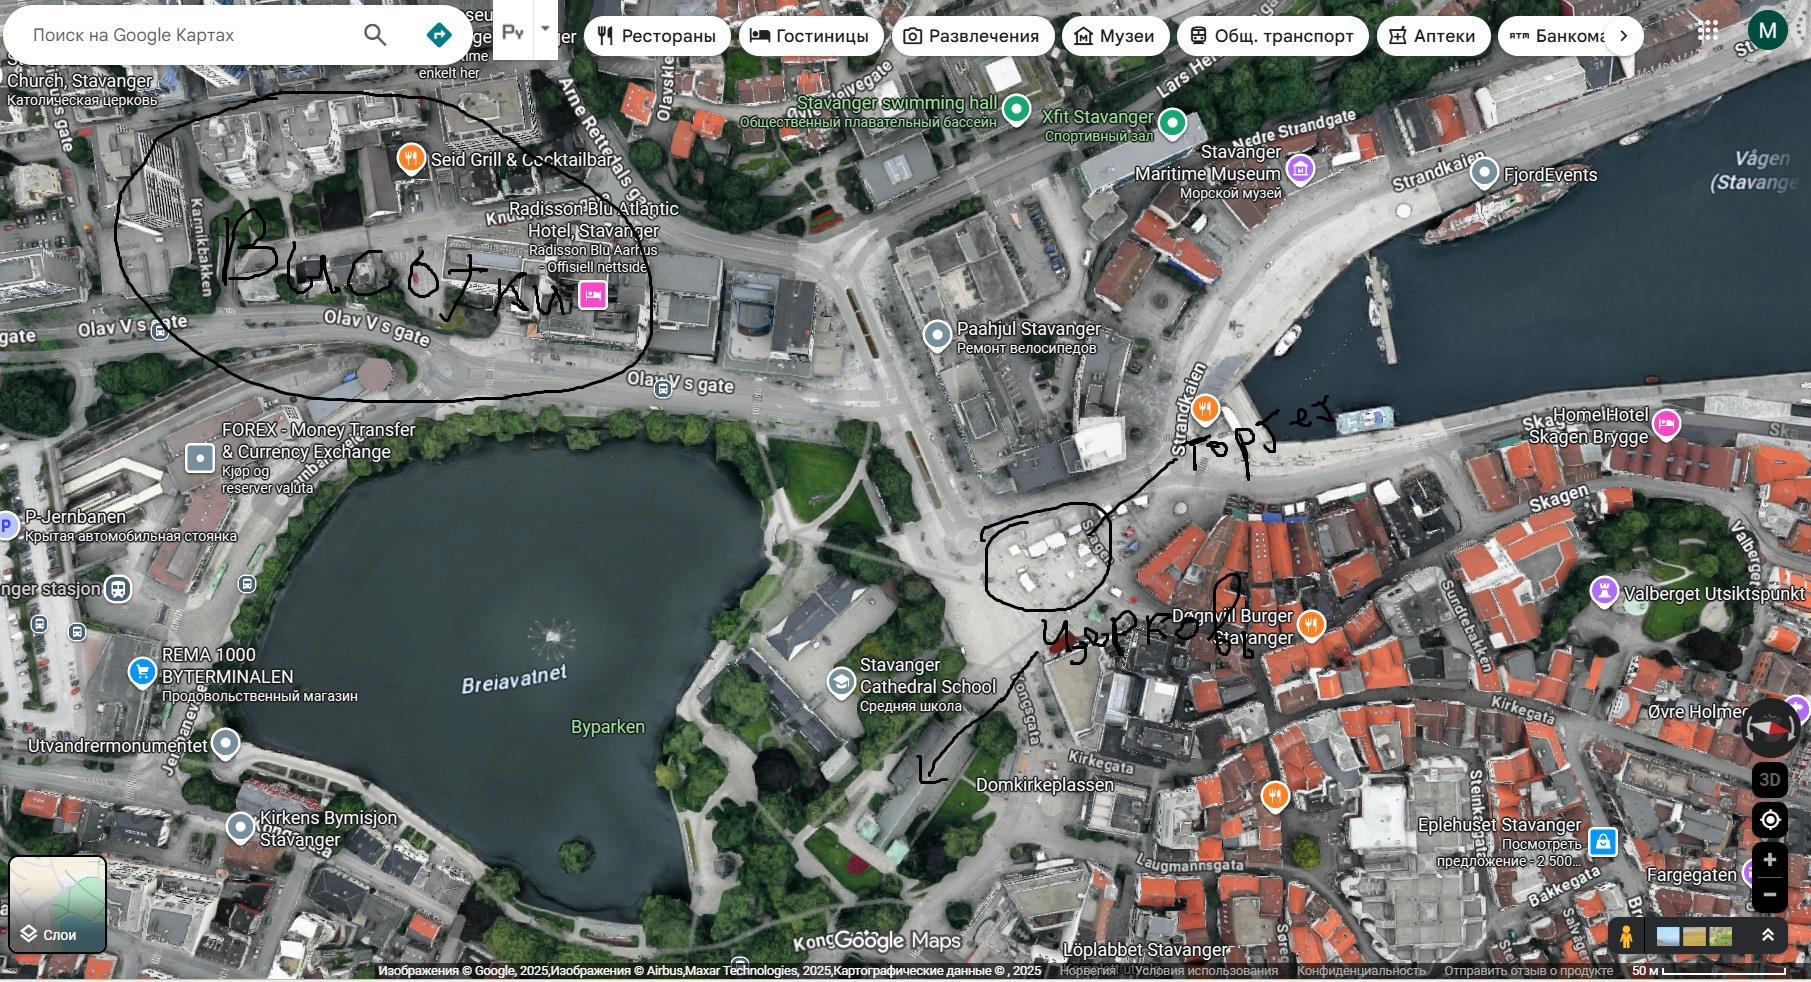Zoom out with the minus button
This screenshot has height=982, width=1811.
click(1770, 894)
